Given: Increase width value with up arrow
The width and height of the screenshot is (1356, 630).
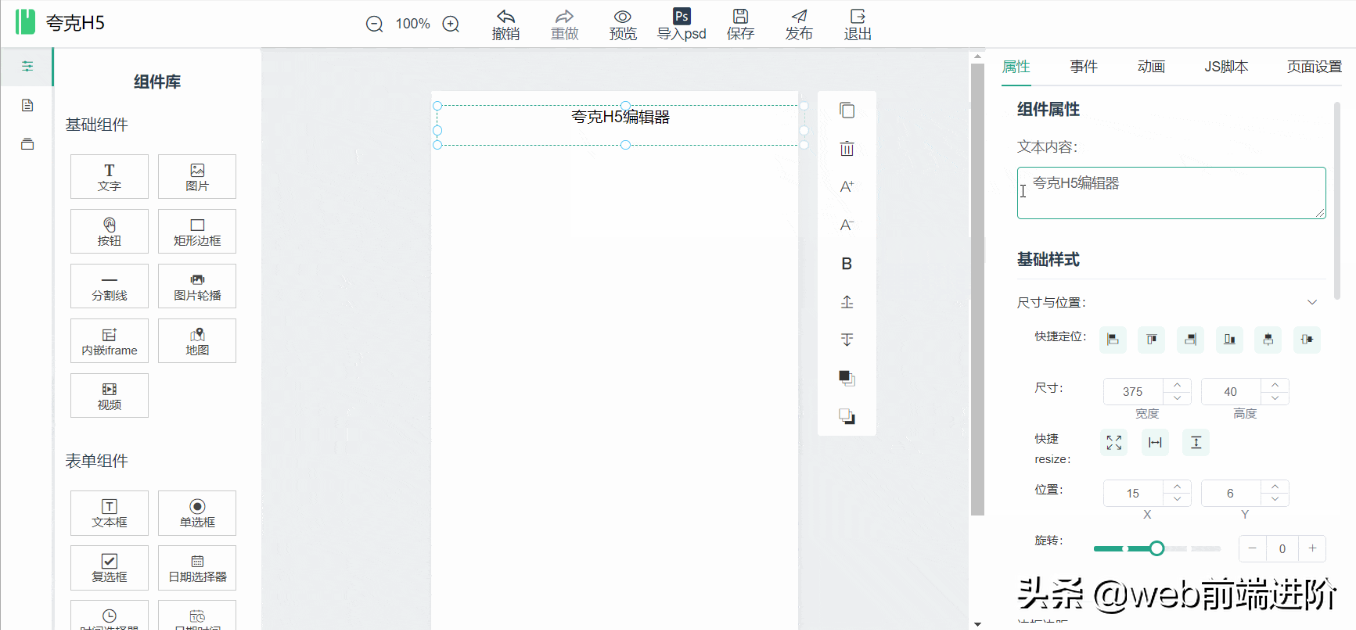Looking at the screenshot, I should click(x=1177, y=385).
